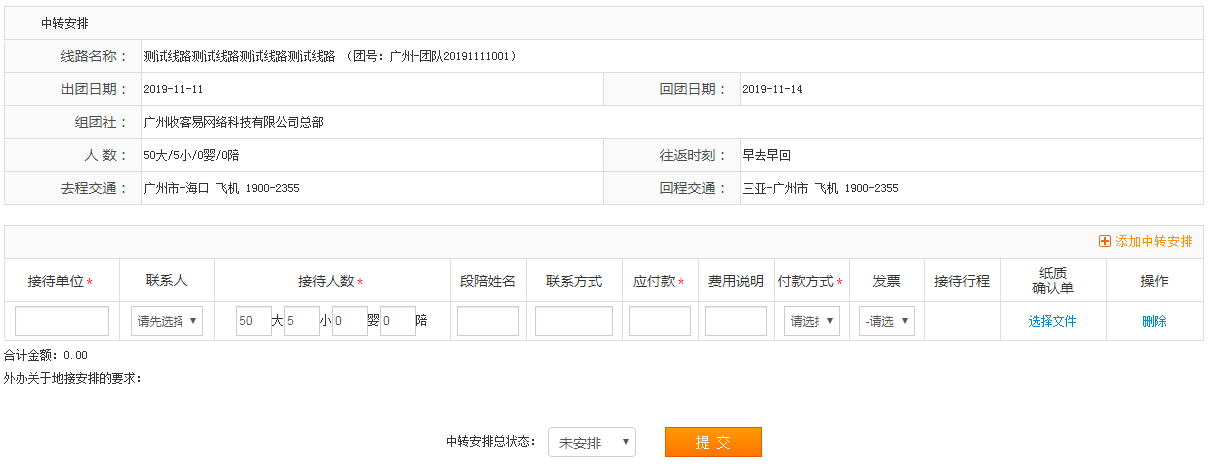Image resolution: width=1209 pixels, height=473 pixels.
Task: Expand the 付款方式 dropdown
Action: tap(811, 321)
